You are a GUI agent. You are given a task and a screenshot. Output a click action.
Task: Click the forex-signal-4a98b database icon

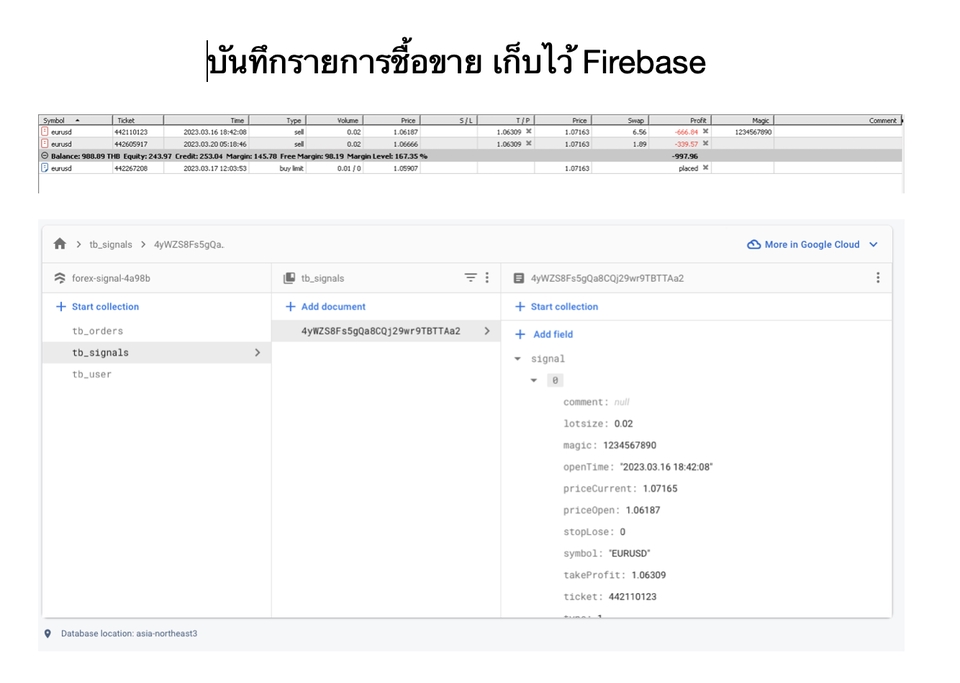coord(59,278)
